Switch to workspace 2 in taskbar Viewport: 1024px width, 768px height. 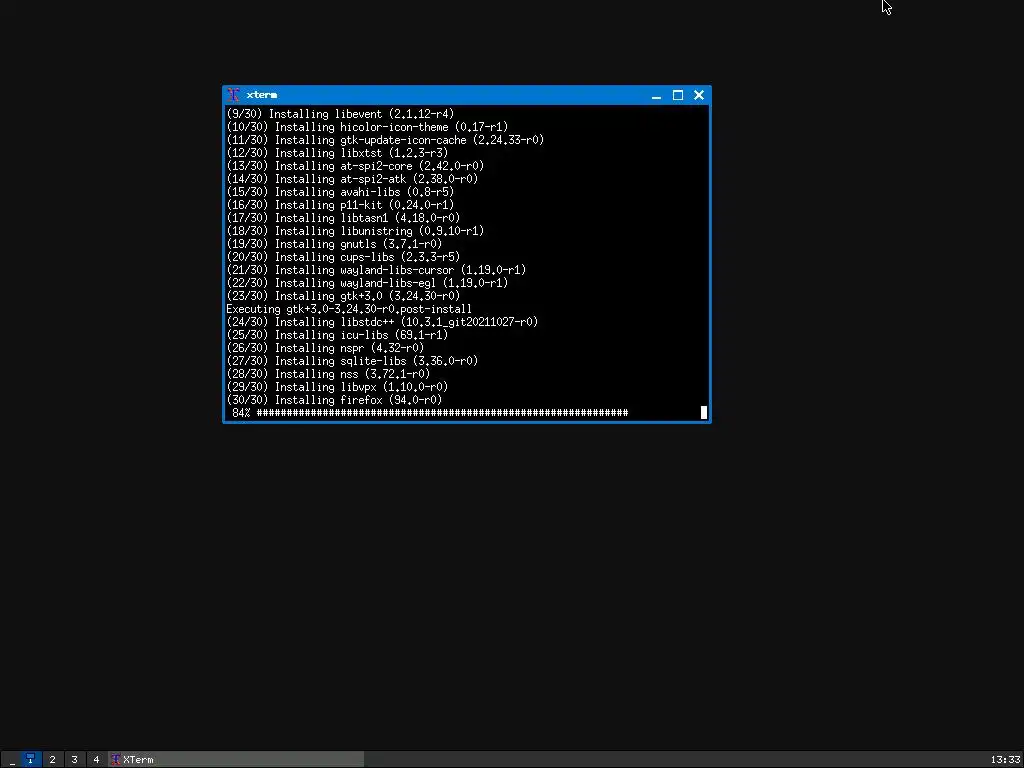tap(52, 760)
